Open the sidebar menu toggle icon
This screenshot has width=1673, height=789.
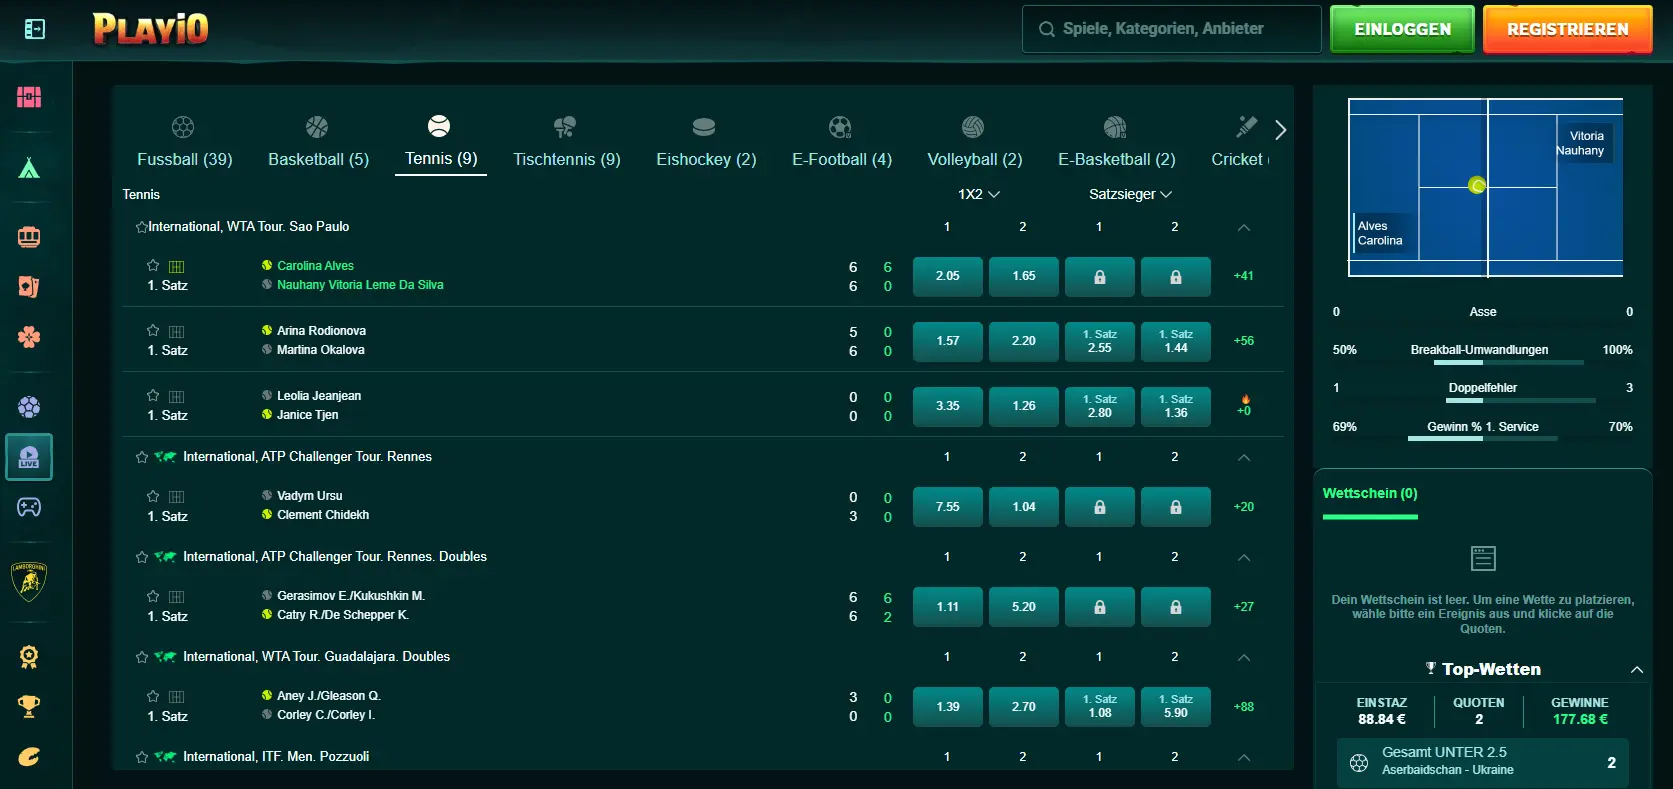point(35,29)
